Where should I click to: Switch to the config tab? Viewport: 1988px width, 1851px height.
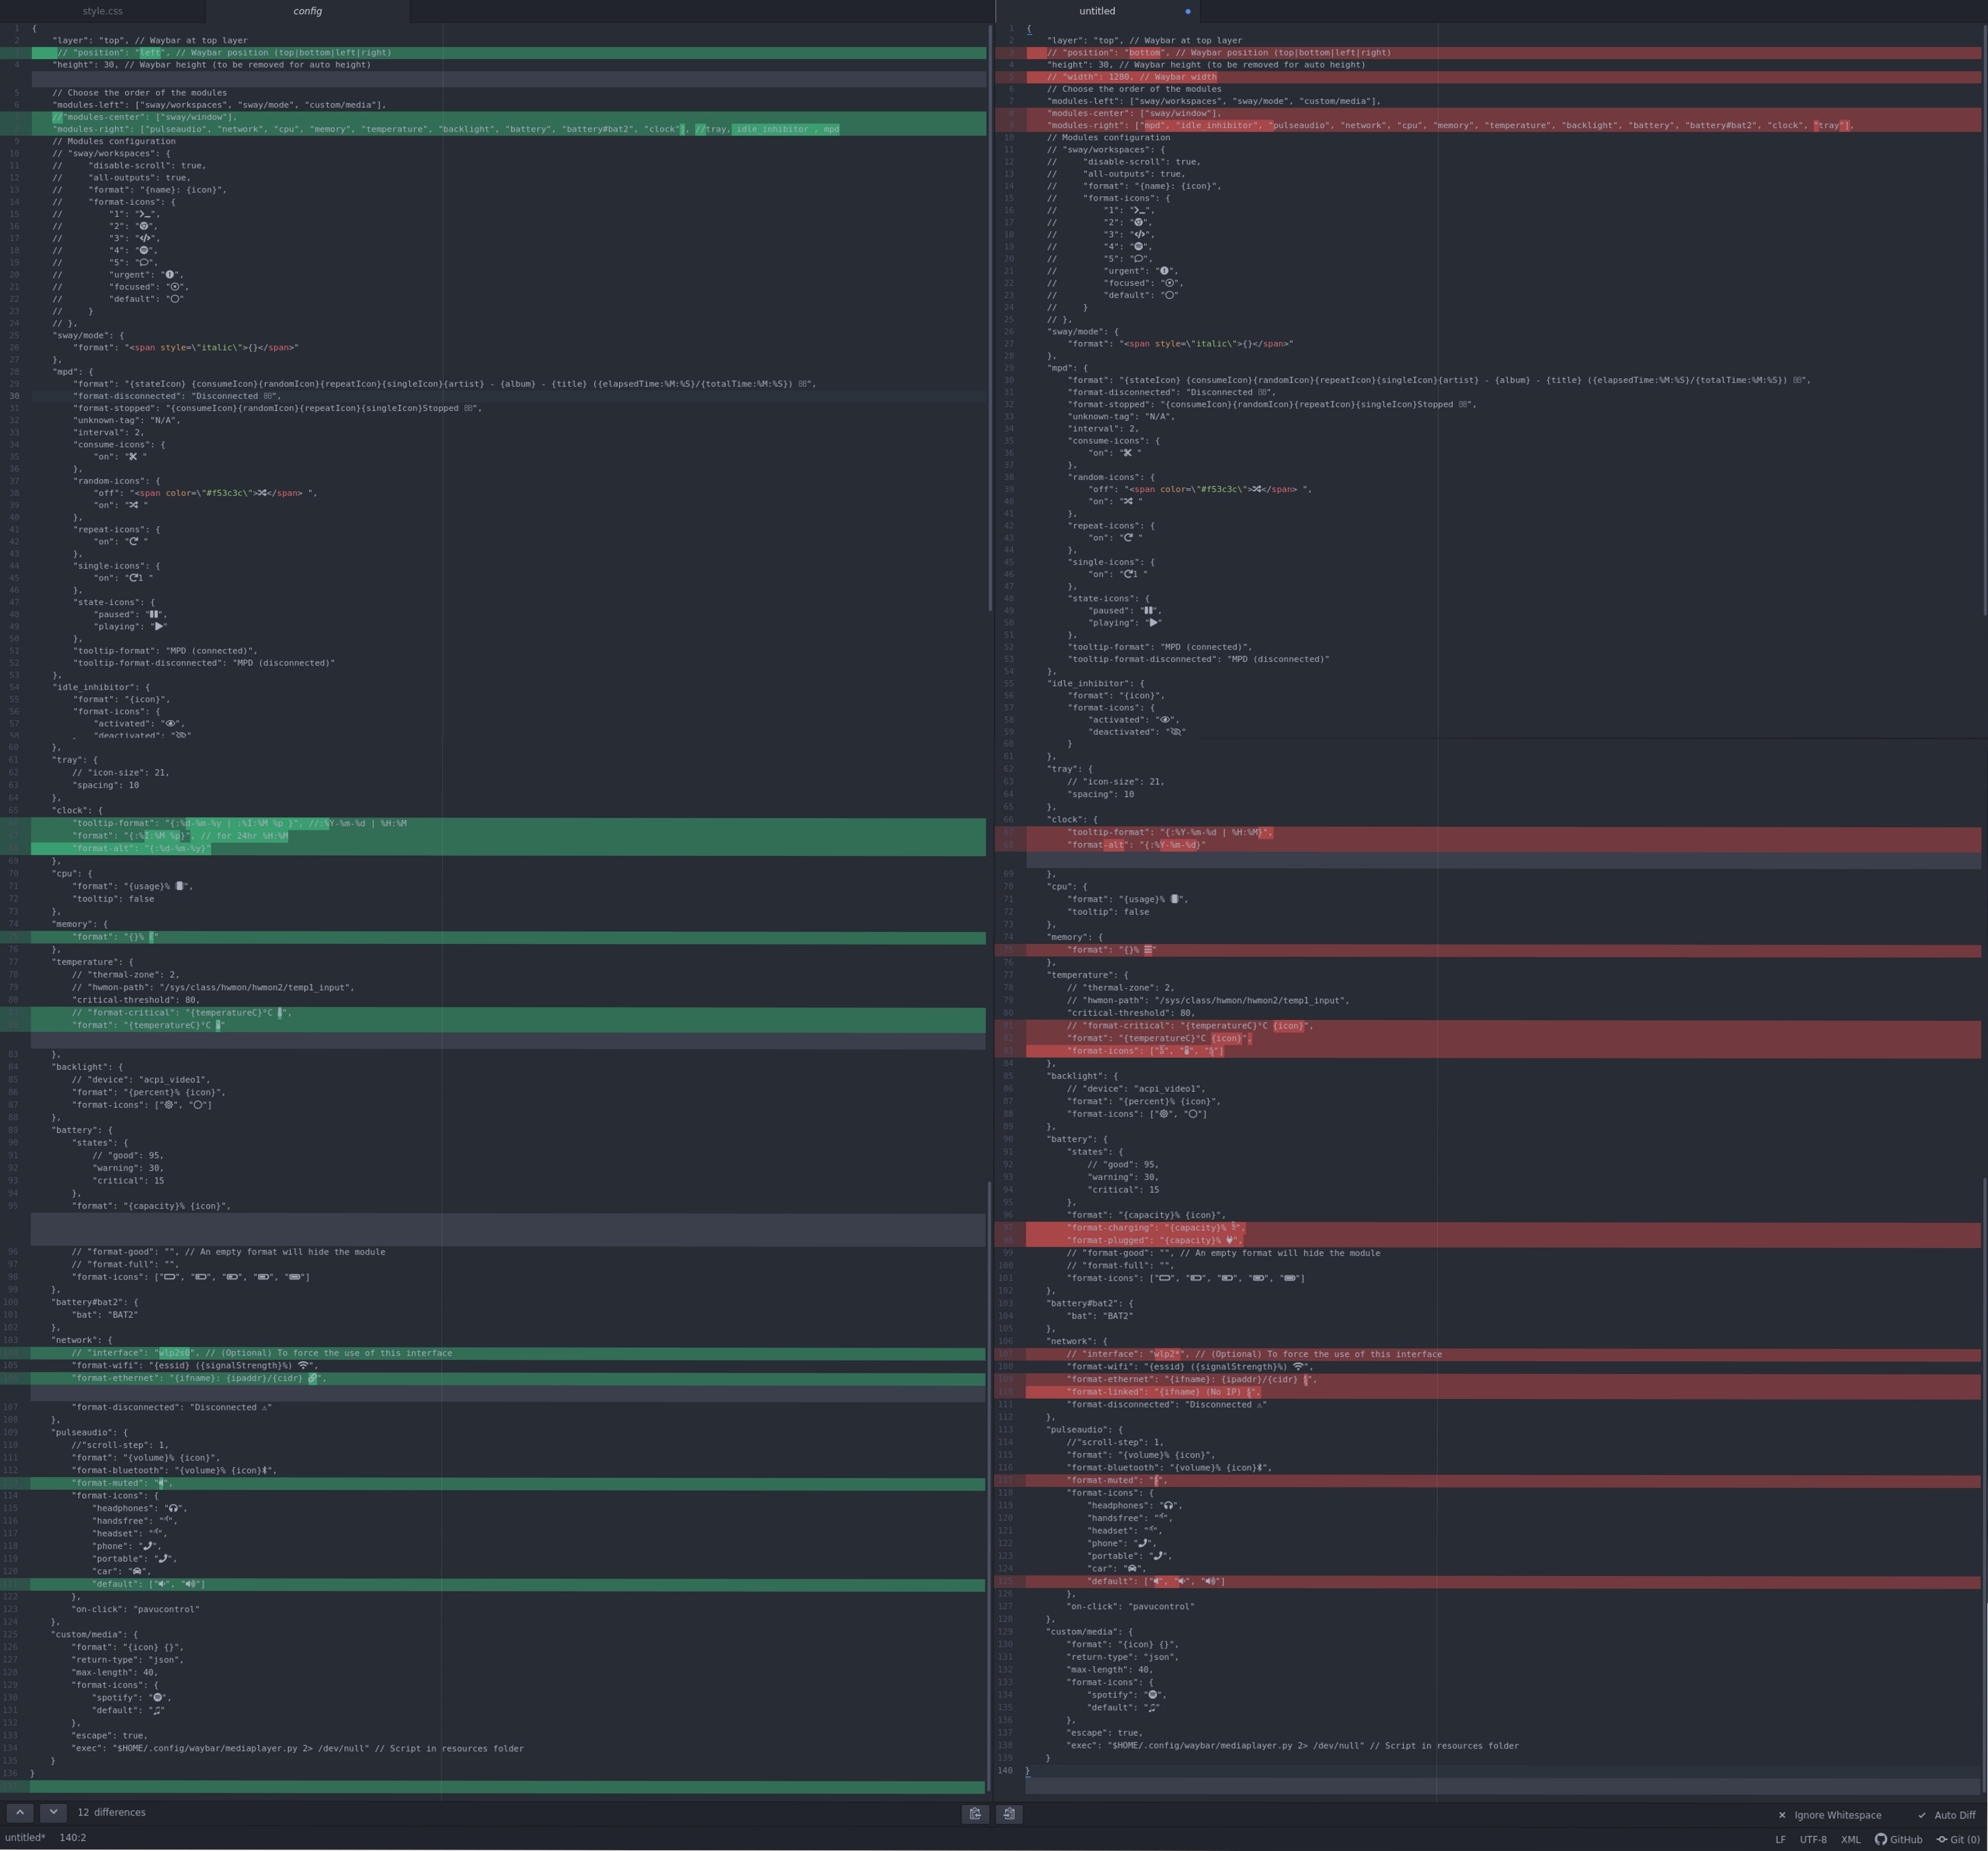(x=307, y=11)
